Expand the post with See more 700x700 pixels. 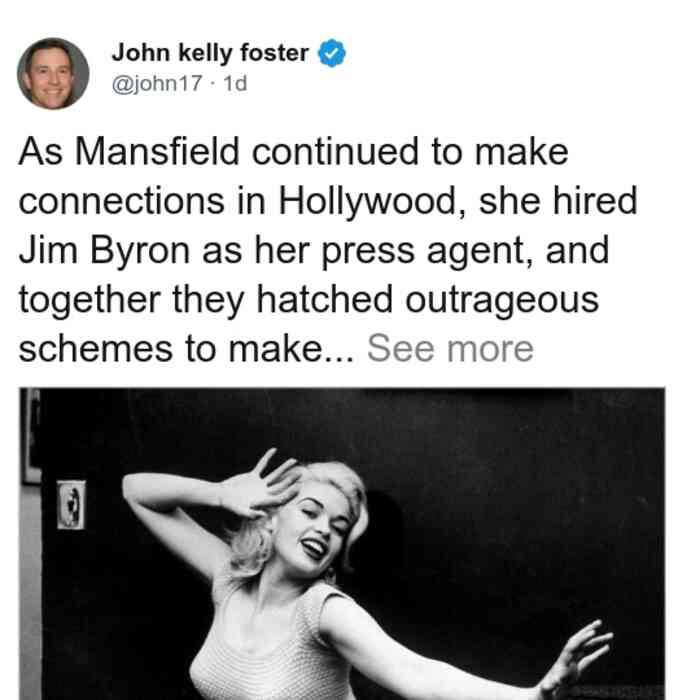click(450, 349)
